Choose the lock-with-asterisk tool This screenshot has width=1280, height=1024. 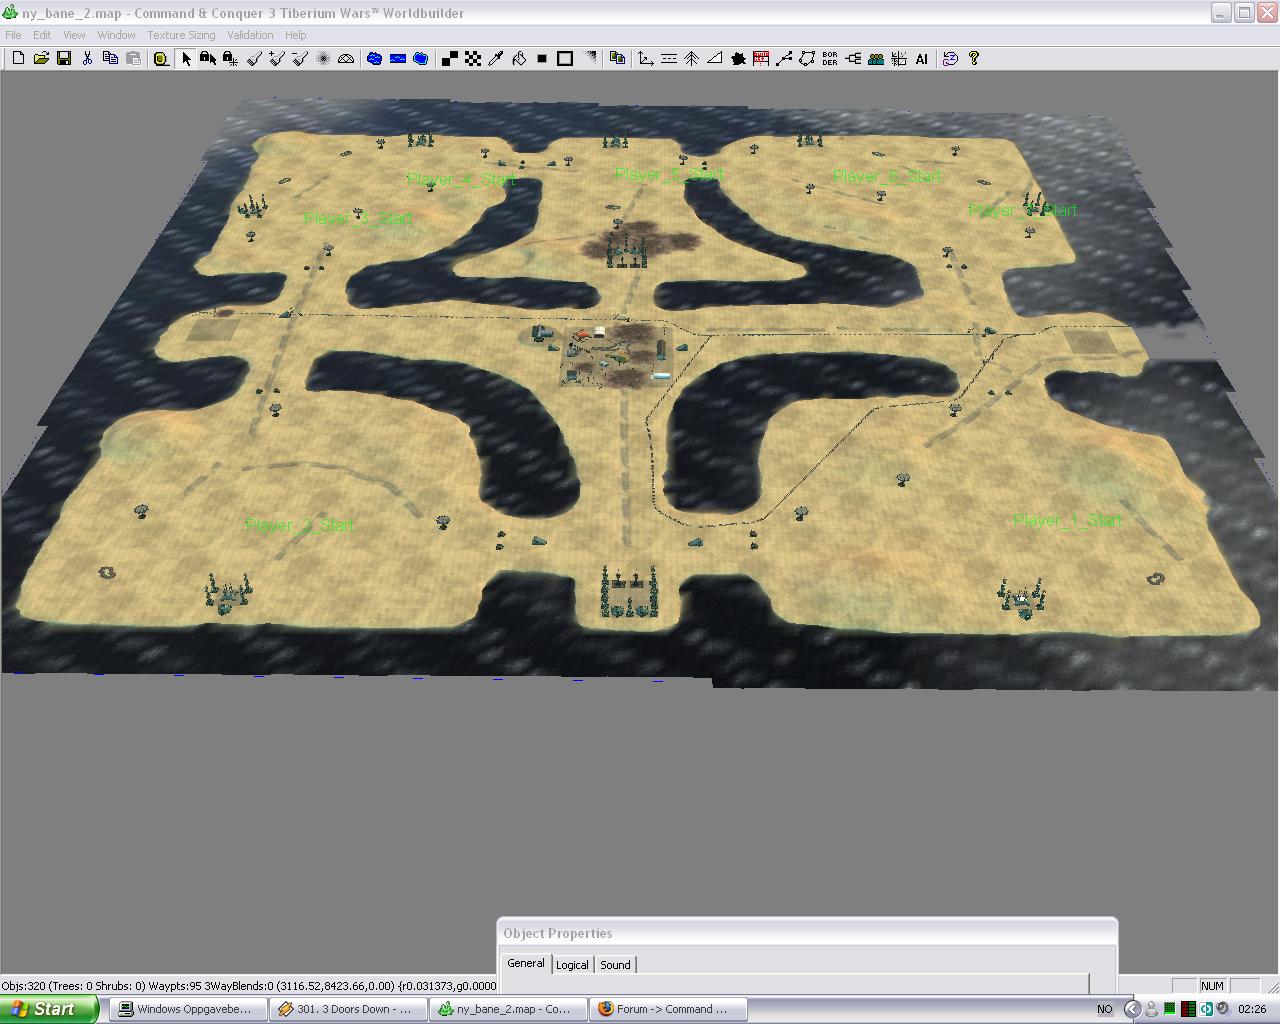tap(230, 59)
